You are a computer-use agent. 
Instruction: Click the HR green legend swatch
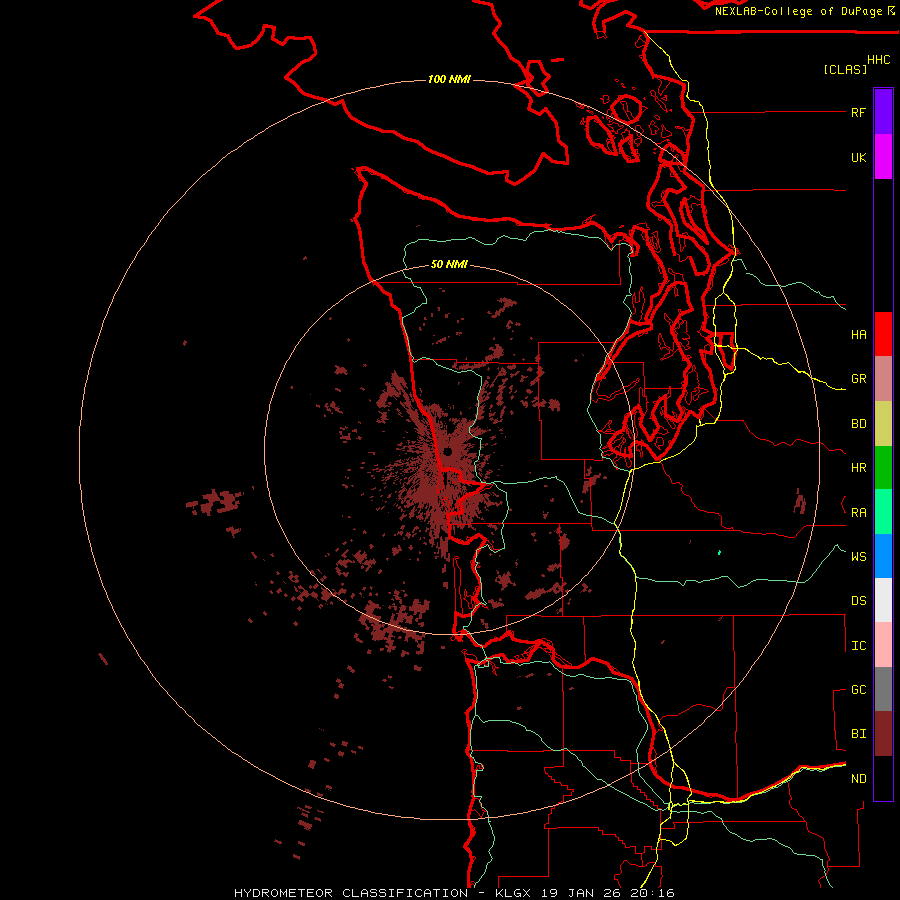click(x=883, y=468)
